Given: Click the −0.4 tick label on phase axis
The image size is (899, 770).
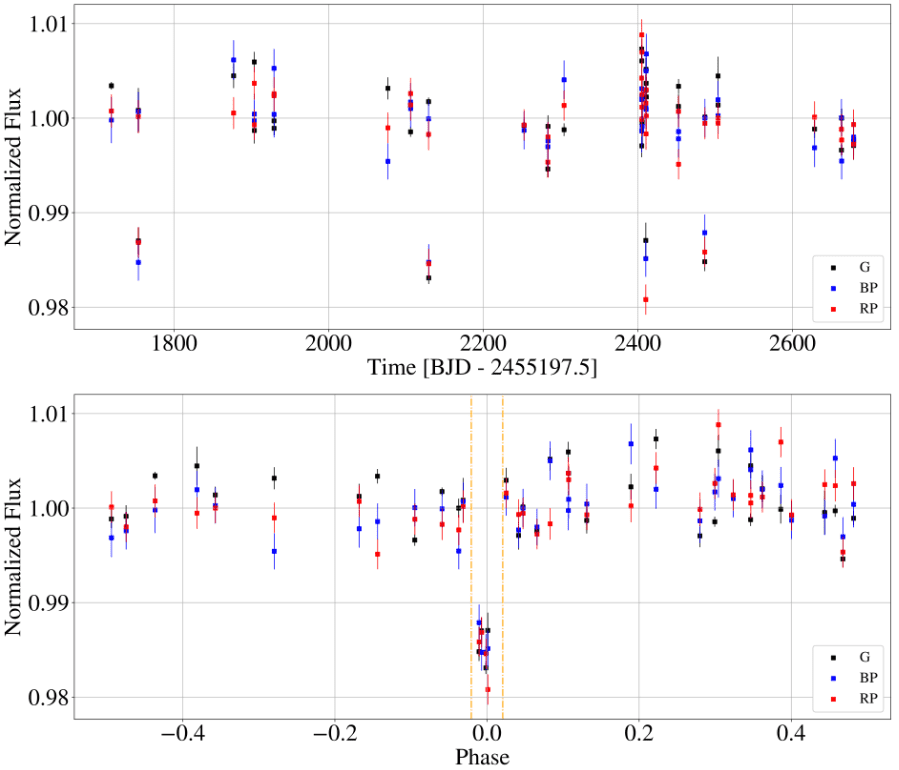Looking at the screenshot, I should 182,733.
